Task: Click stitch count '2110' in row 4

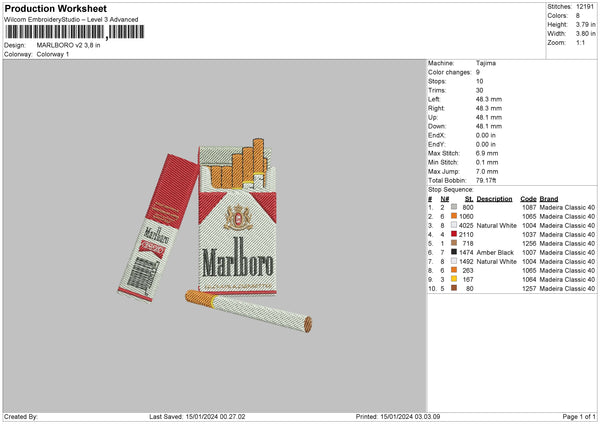Action: [466, 235]
